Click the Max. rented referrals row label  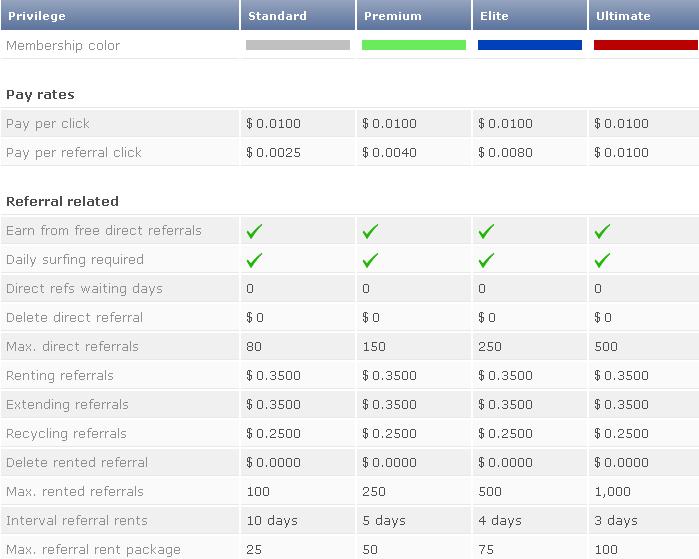(75, 492)
